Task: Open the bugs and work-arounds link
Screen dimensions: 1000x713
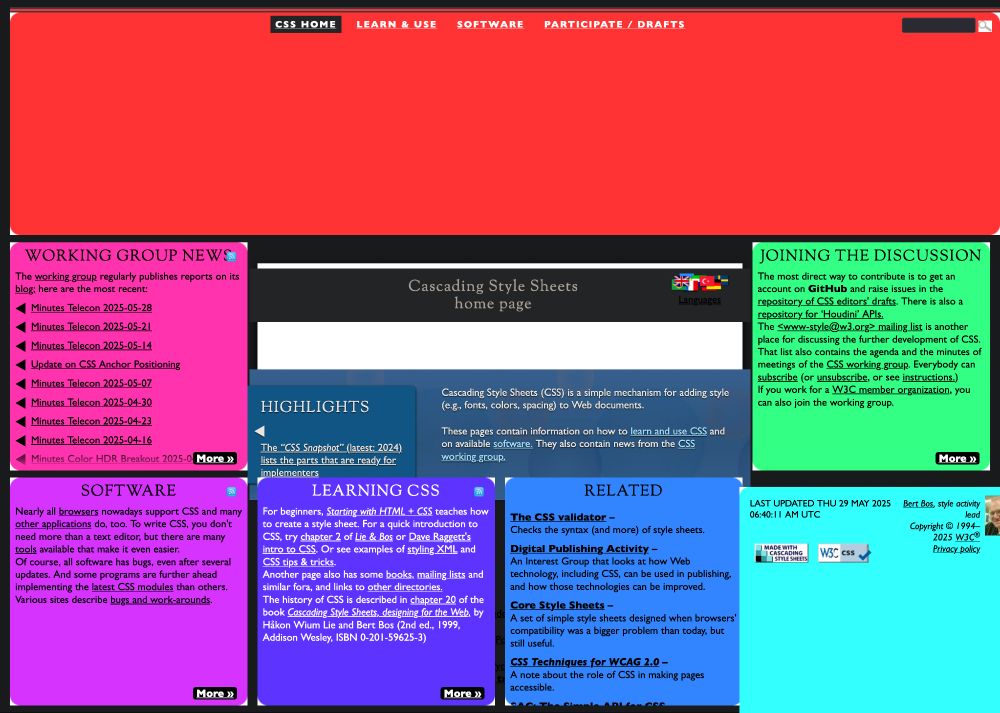Action: 160,599
